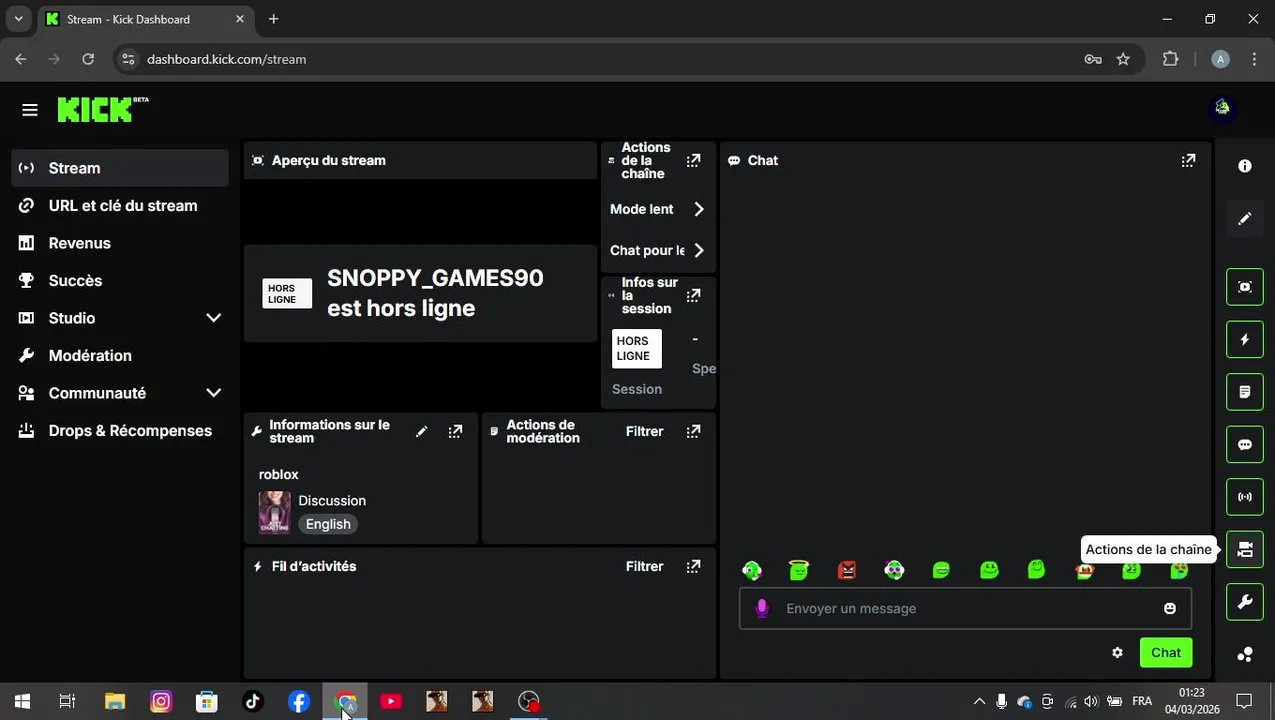Image resolution: width=1275 pixels, height=720 pixels.
Task: Open OBS Studio from the taskbar
Action: click(x=529, y=701)
